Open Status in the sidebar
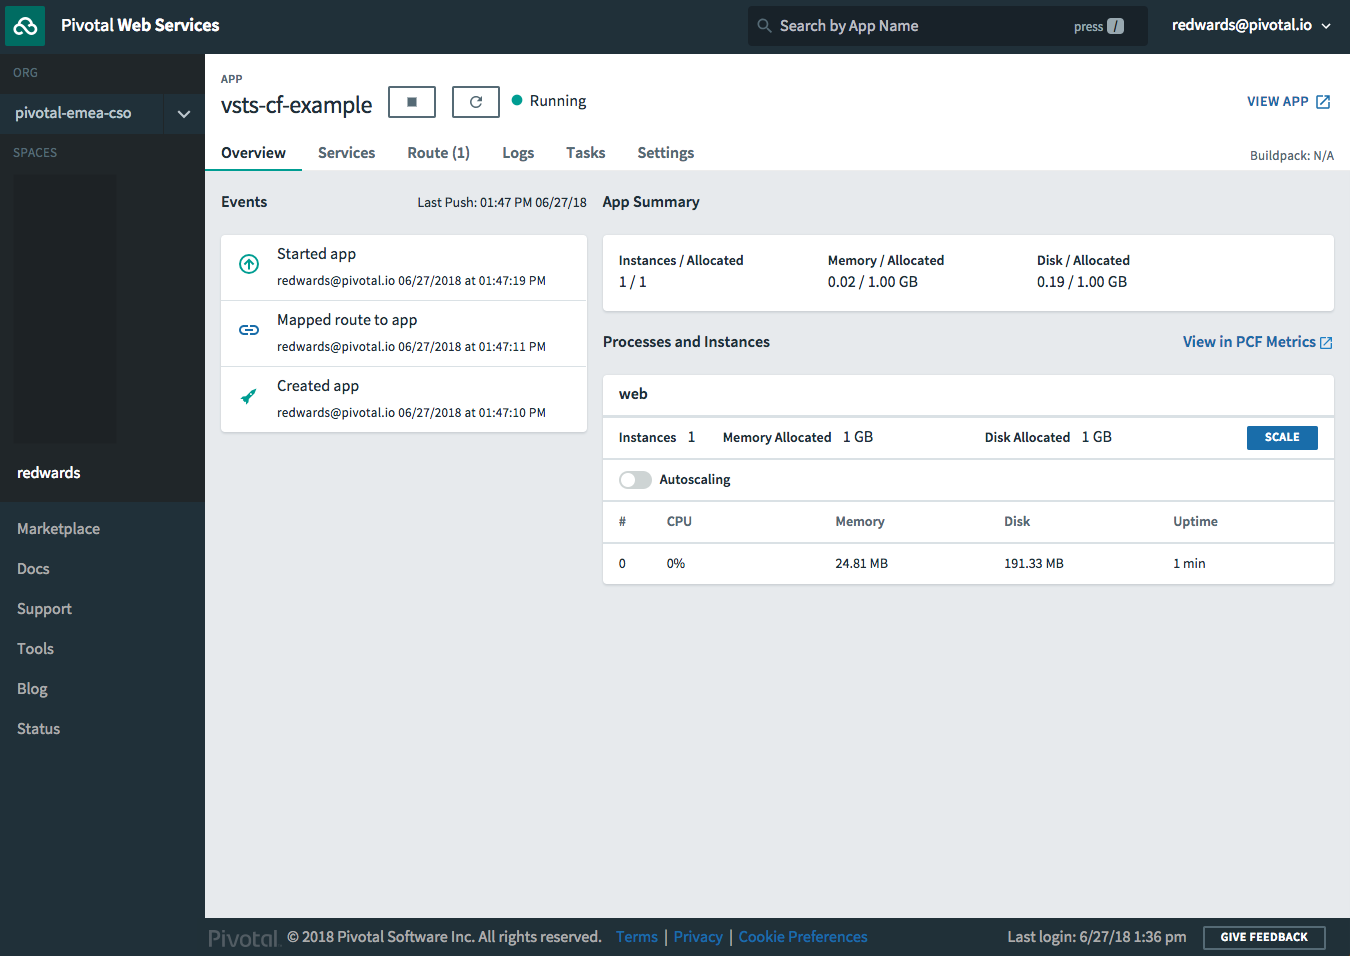The width and height of the screenshot is (1350, 956). (38, 729)
